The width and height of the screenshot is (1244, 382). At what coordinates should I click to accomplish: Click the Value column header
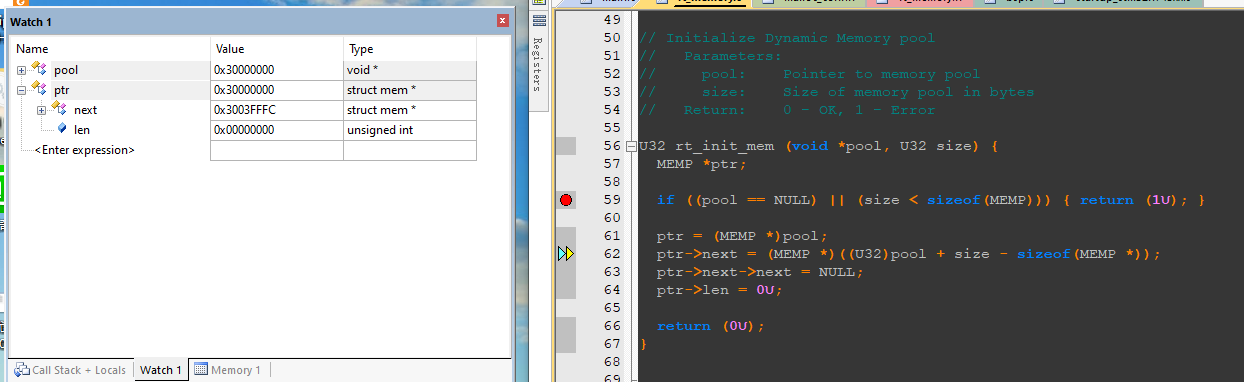(277, 49)
